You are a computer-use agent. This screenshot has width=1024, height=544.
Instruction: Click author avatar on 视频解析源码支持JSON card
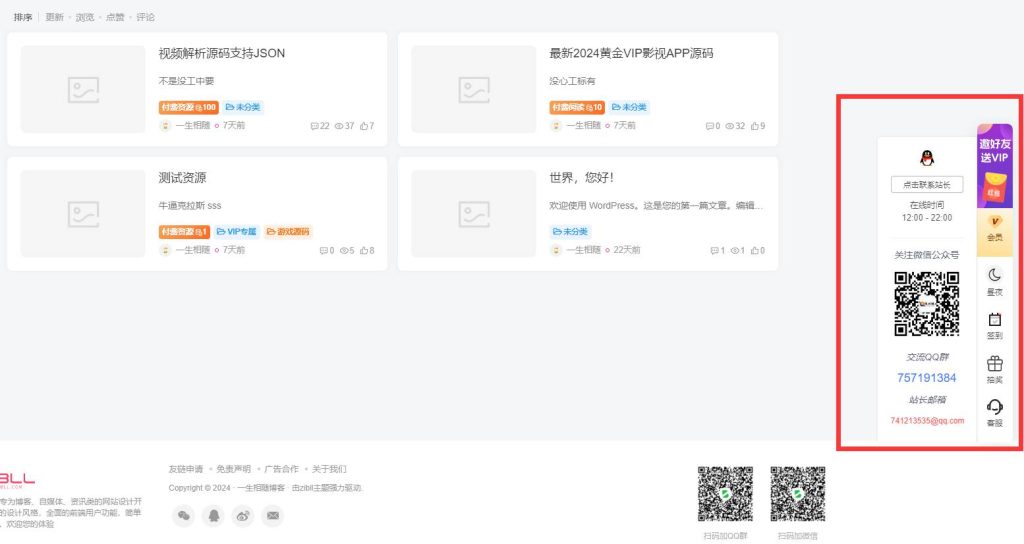coord(165,125)
